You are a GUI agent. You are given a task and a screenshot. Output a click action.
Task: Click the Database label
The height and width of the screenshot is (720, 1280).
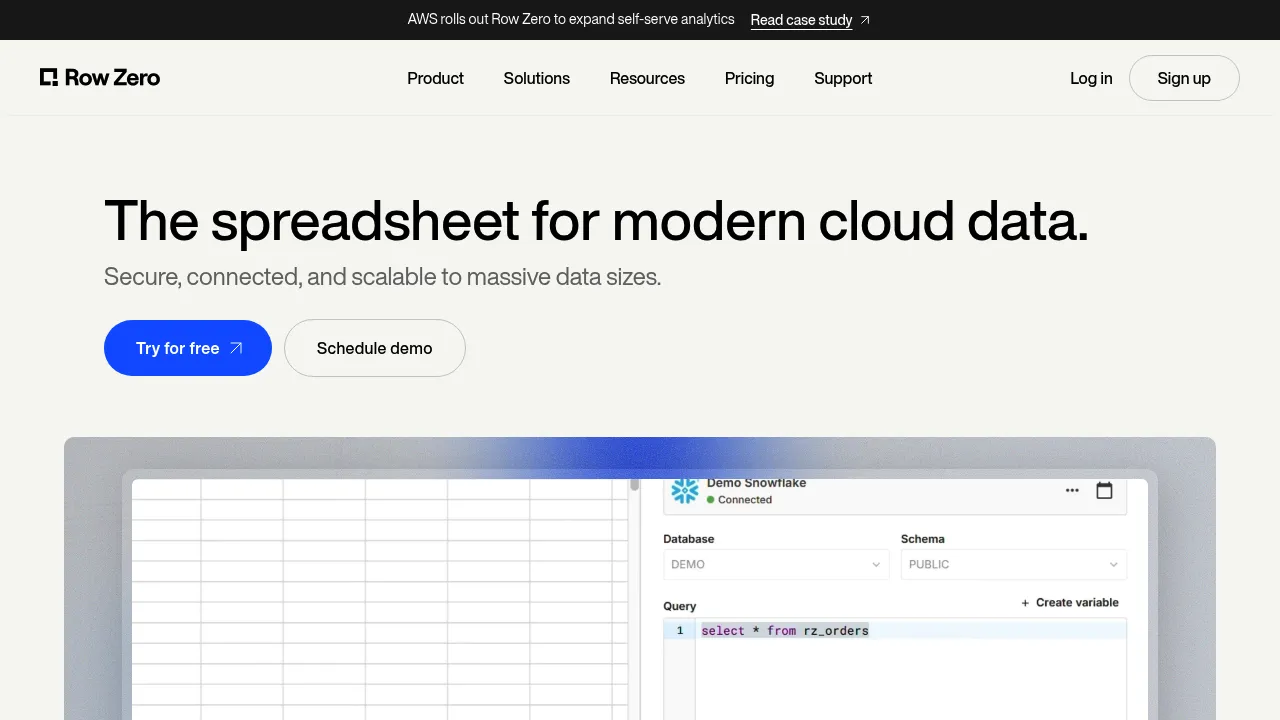pyautogui.click(x=689, y=538)
